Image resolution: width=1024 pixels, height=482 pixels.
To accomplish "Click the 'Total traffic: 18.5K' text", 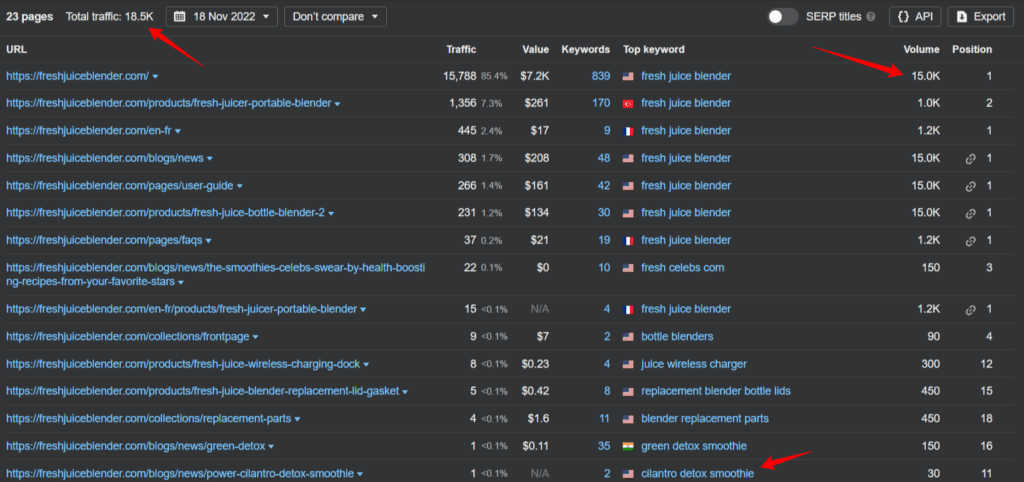I will [110, 17].
